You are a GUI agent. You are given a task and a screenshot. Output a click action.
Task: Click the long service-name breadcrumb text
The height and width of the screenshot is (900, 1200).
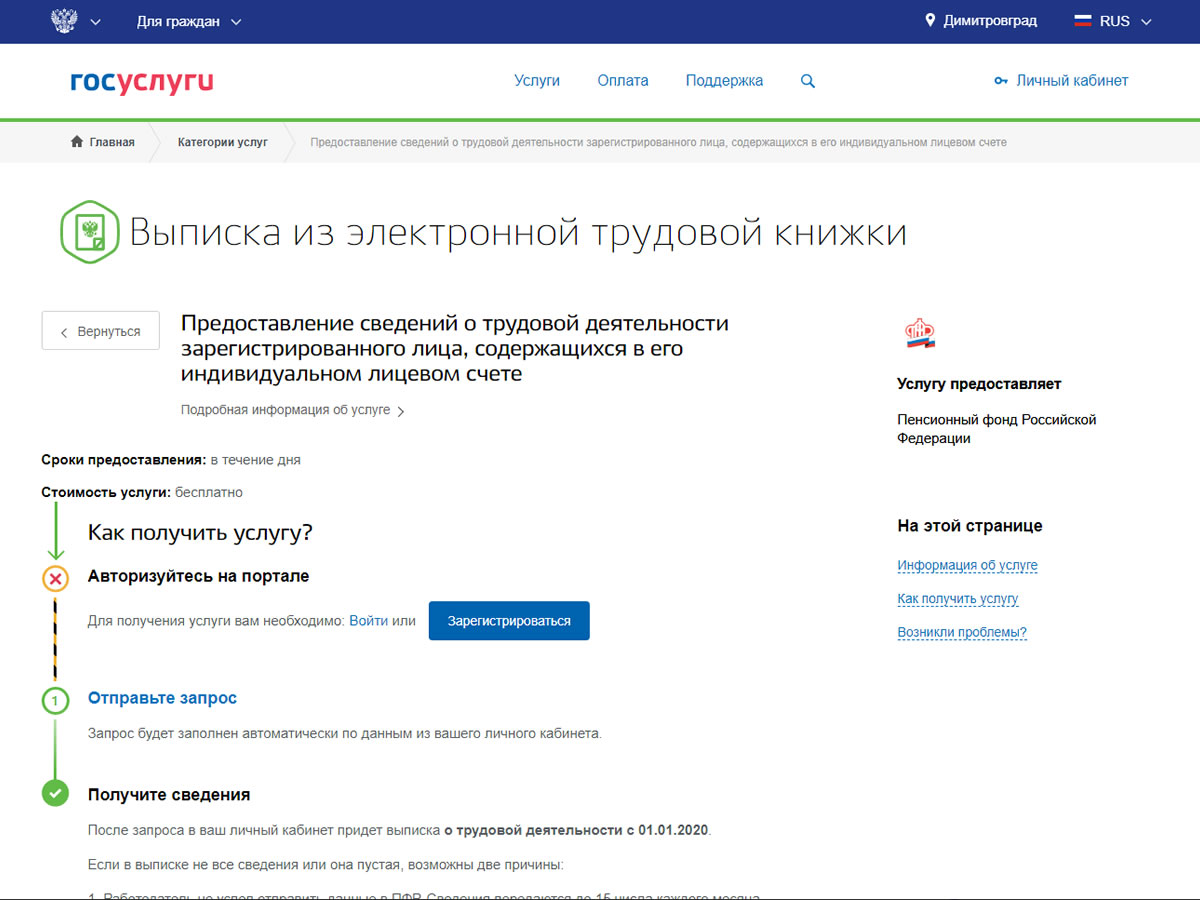[x=658, y=142]
